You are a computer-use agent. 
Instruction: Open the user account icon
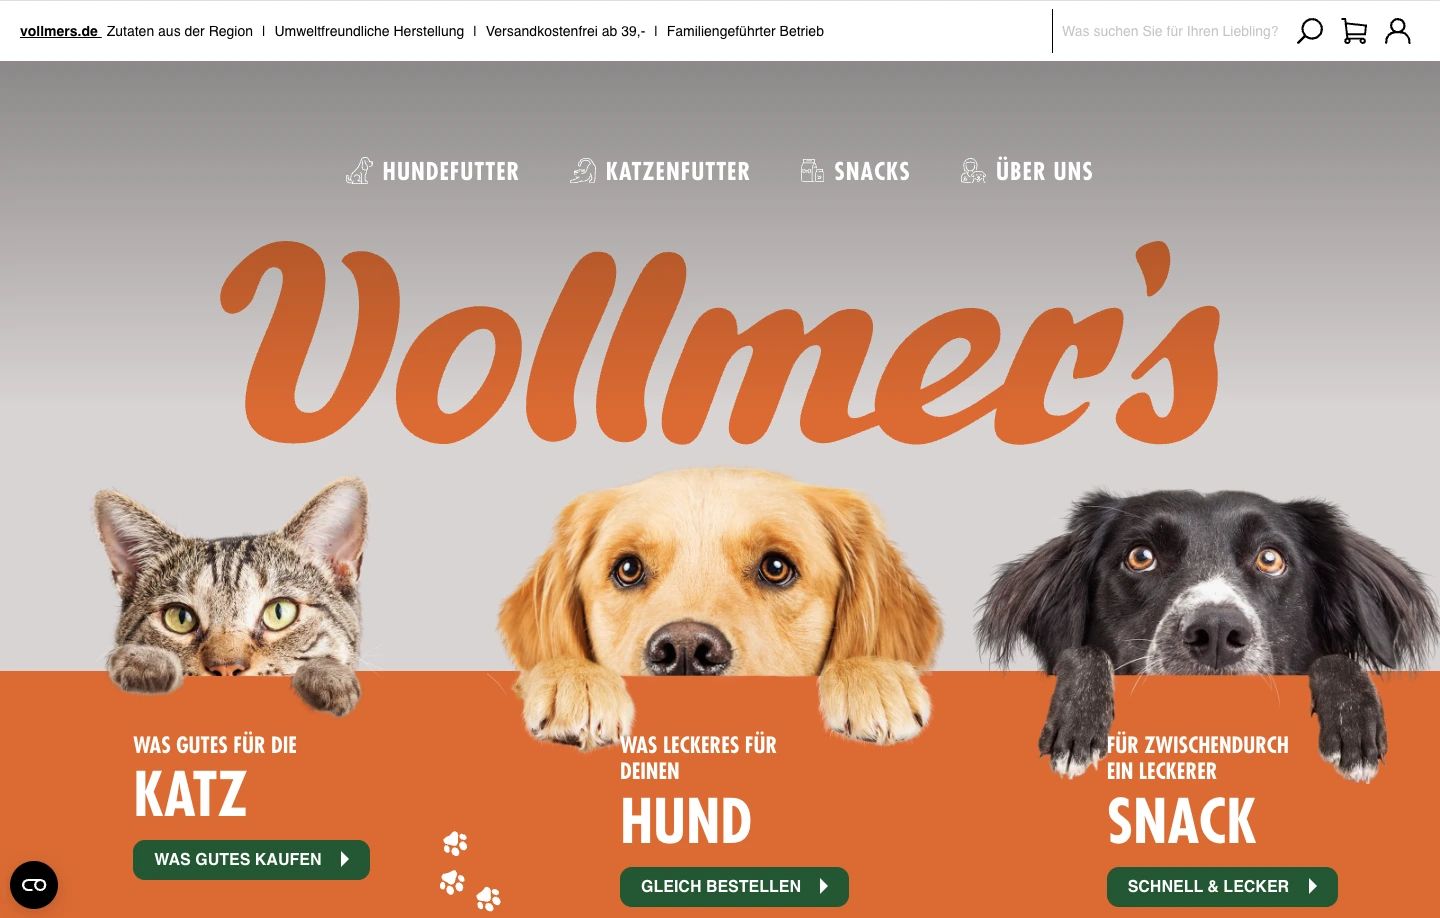click(1398, 31)
